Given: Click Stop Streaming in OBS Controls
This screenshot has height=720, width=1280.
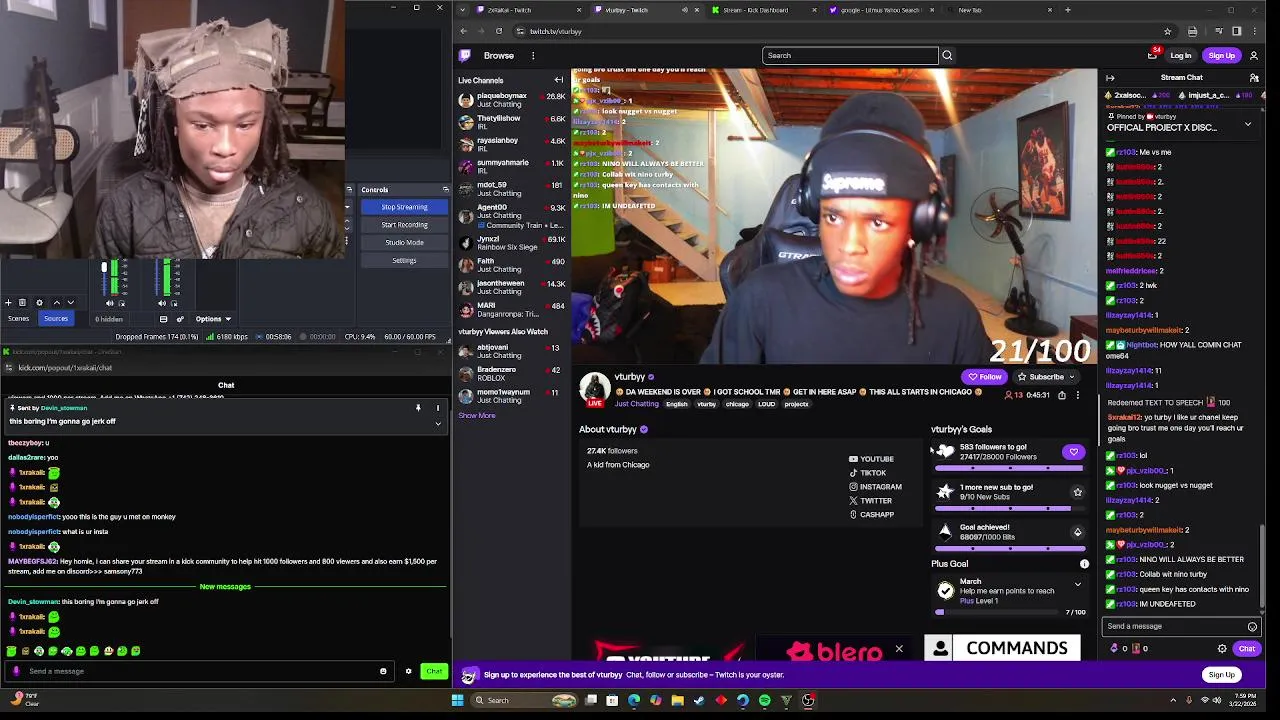Looking at the screenshot, I should pos(404,207).
